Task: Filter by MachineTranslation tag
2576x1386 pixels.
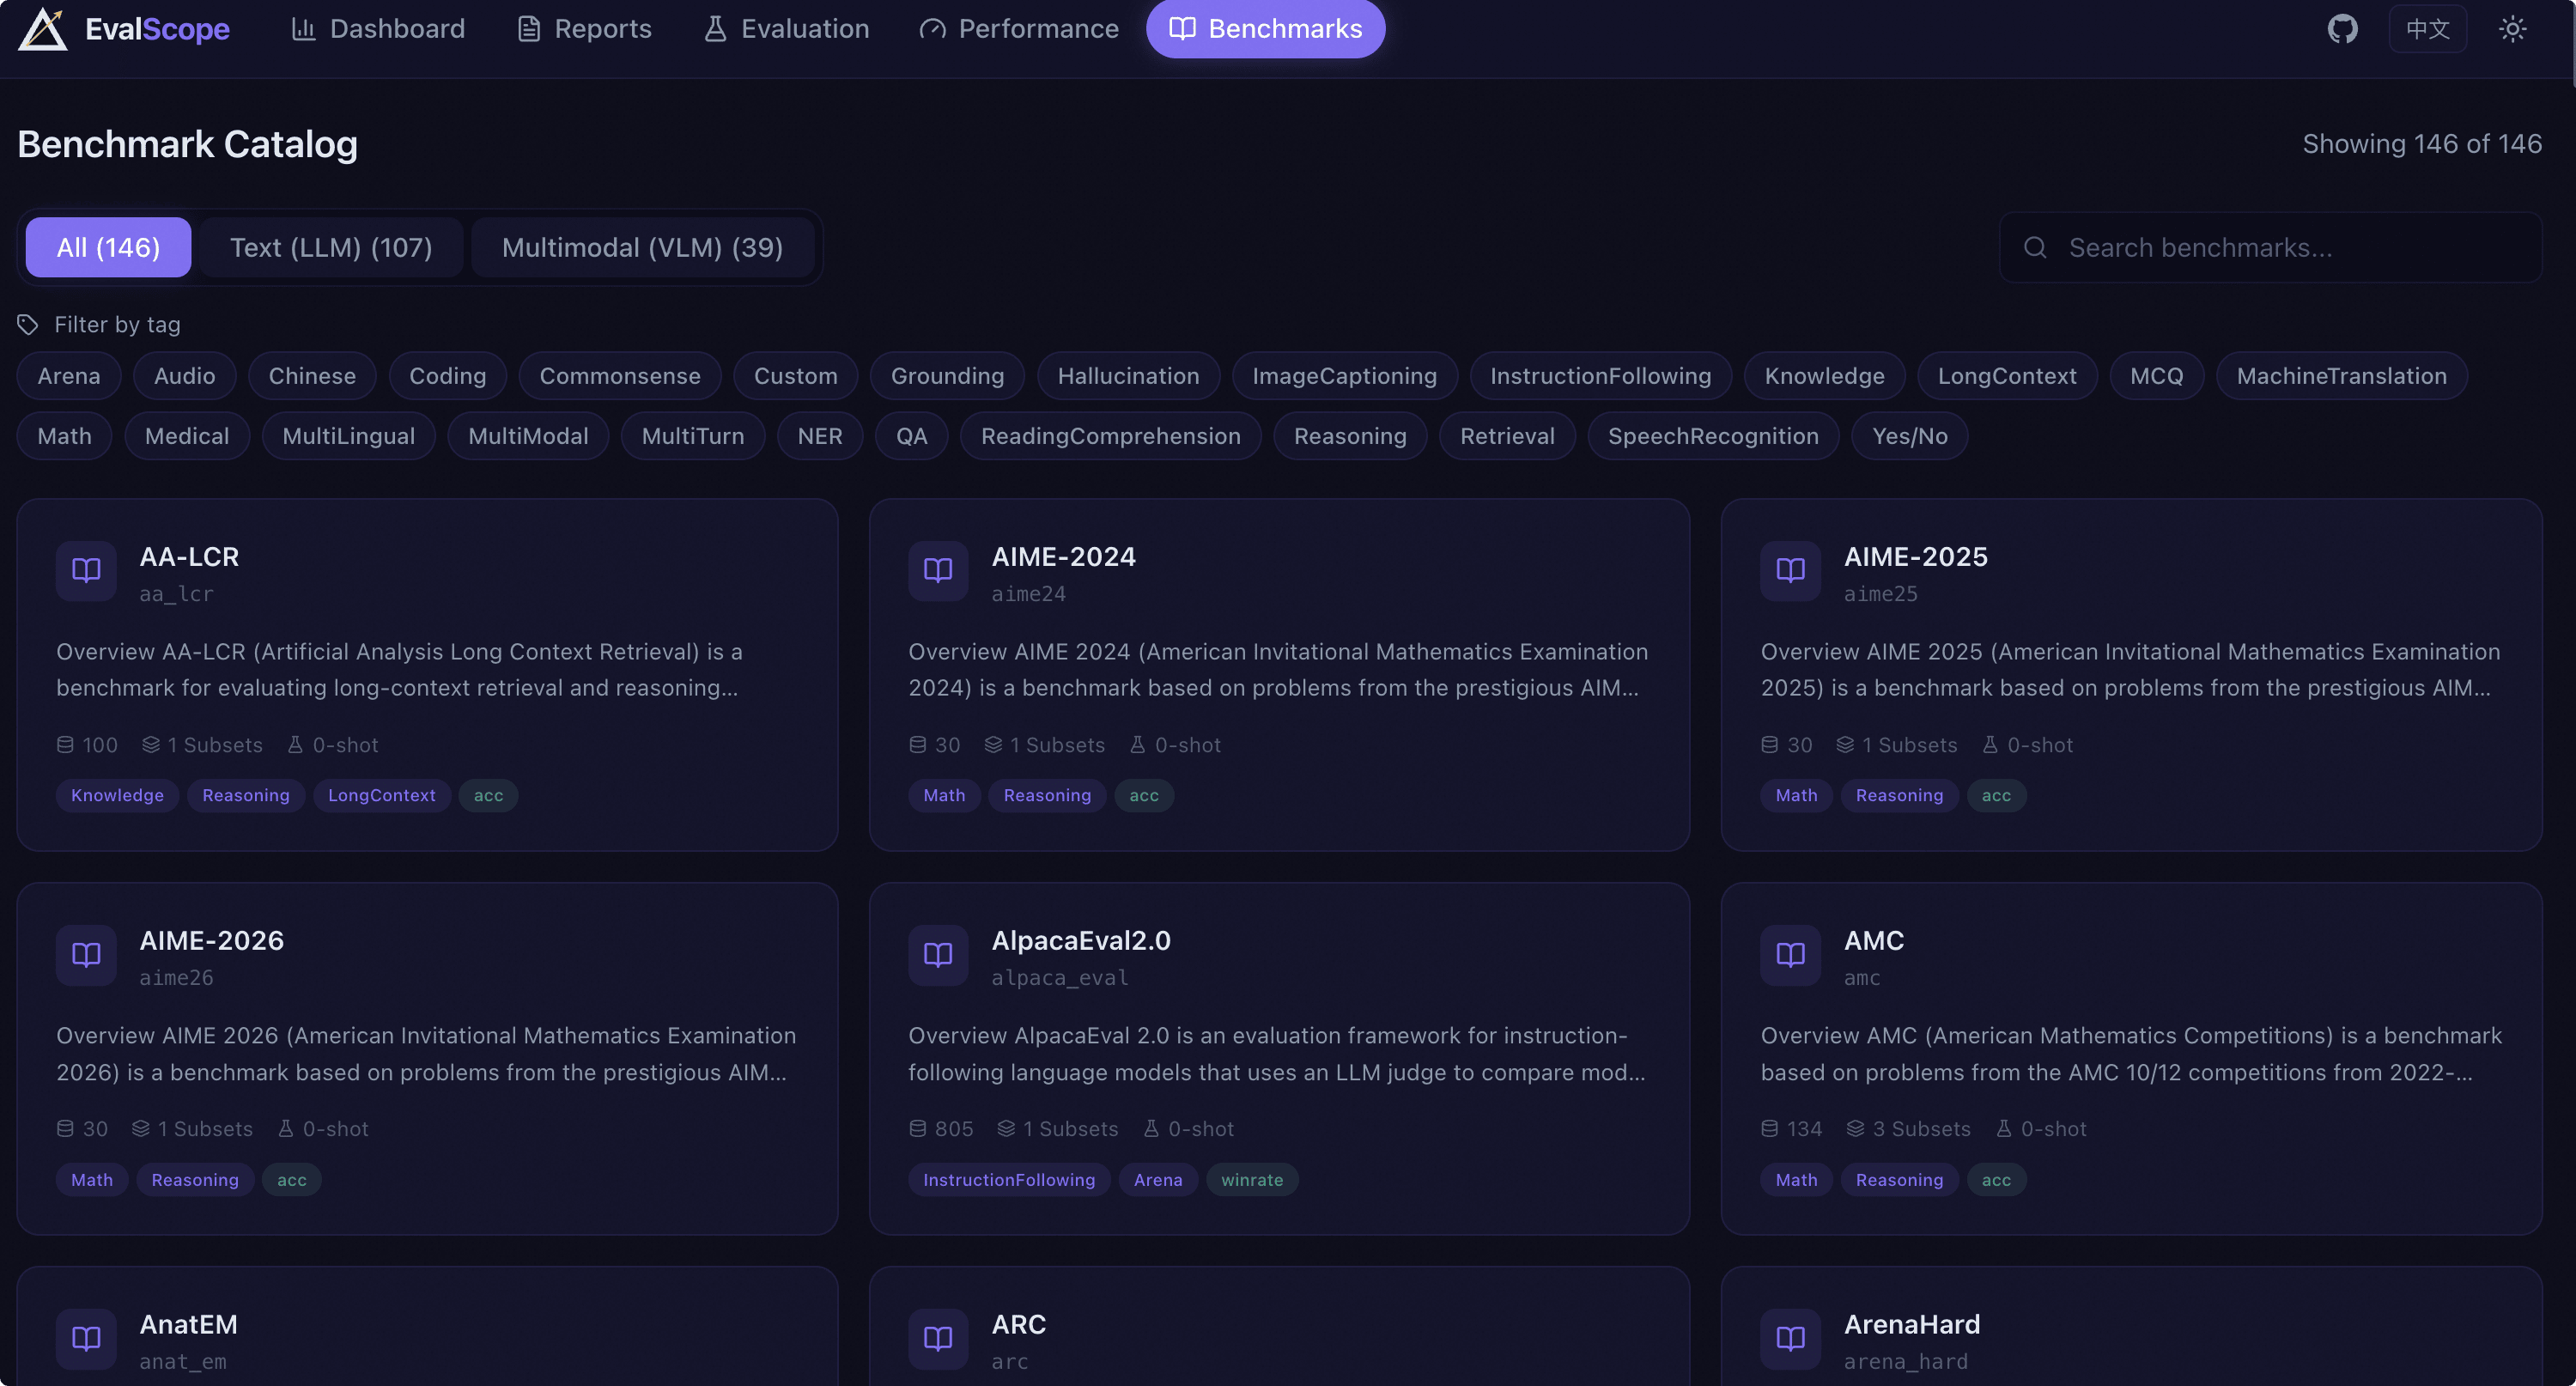Action: click(x=2342, y=376)
